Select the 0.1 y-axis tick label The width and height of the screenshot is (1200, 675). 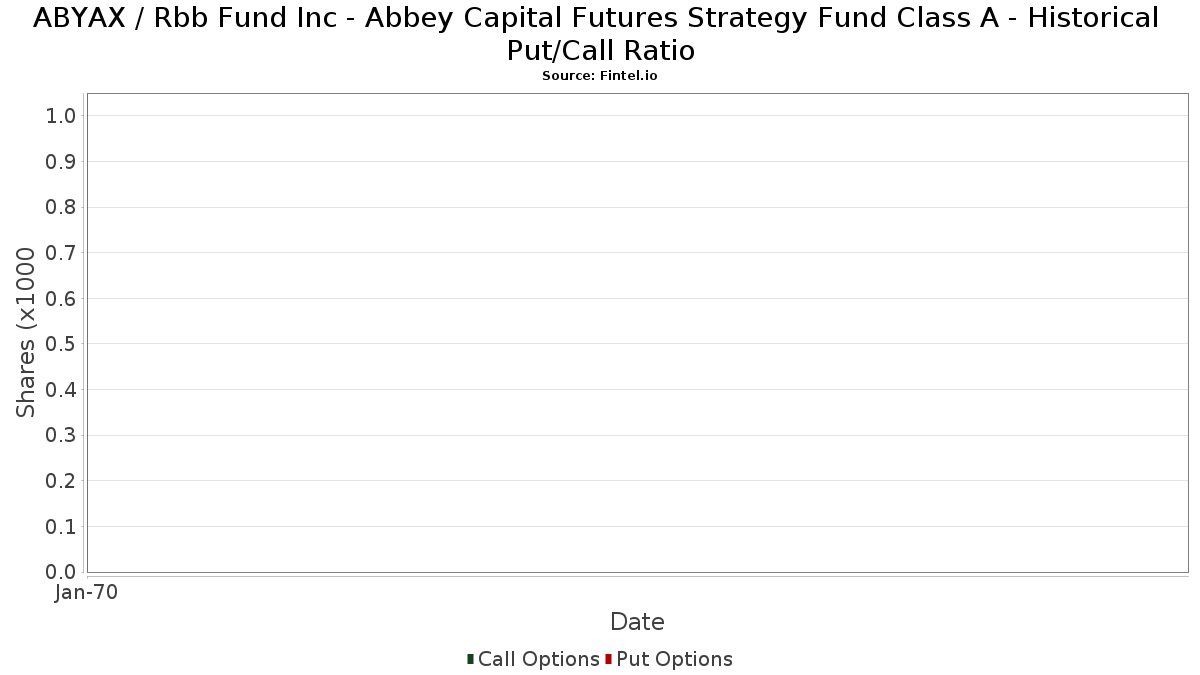[x=61, y=526]
